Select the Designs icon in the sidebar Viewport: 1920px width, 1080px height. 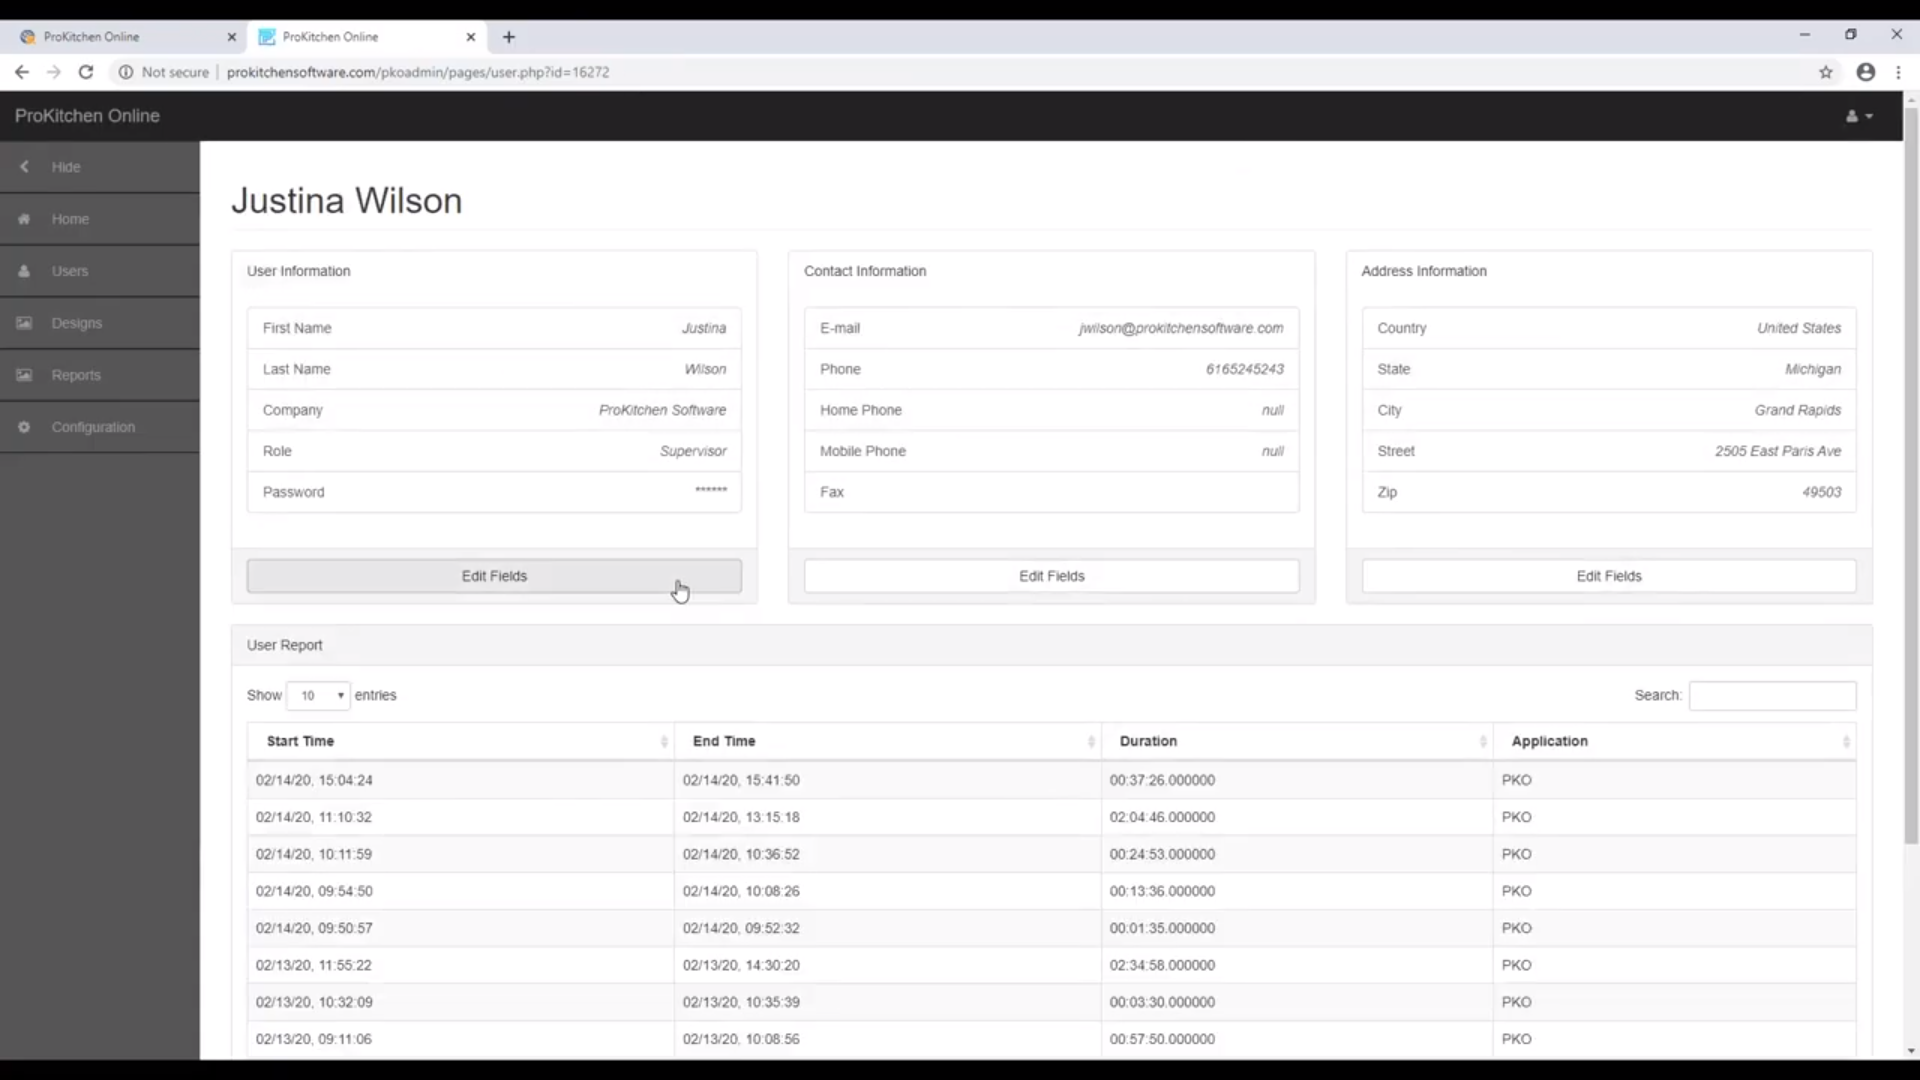[24, 322]
